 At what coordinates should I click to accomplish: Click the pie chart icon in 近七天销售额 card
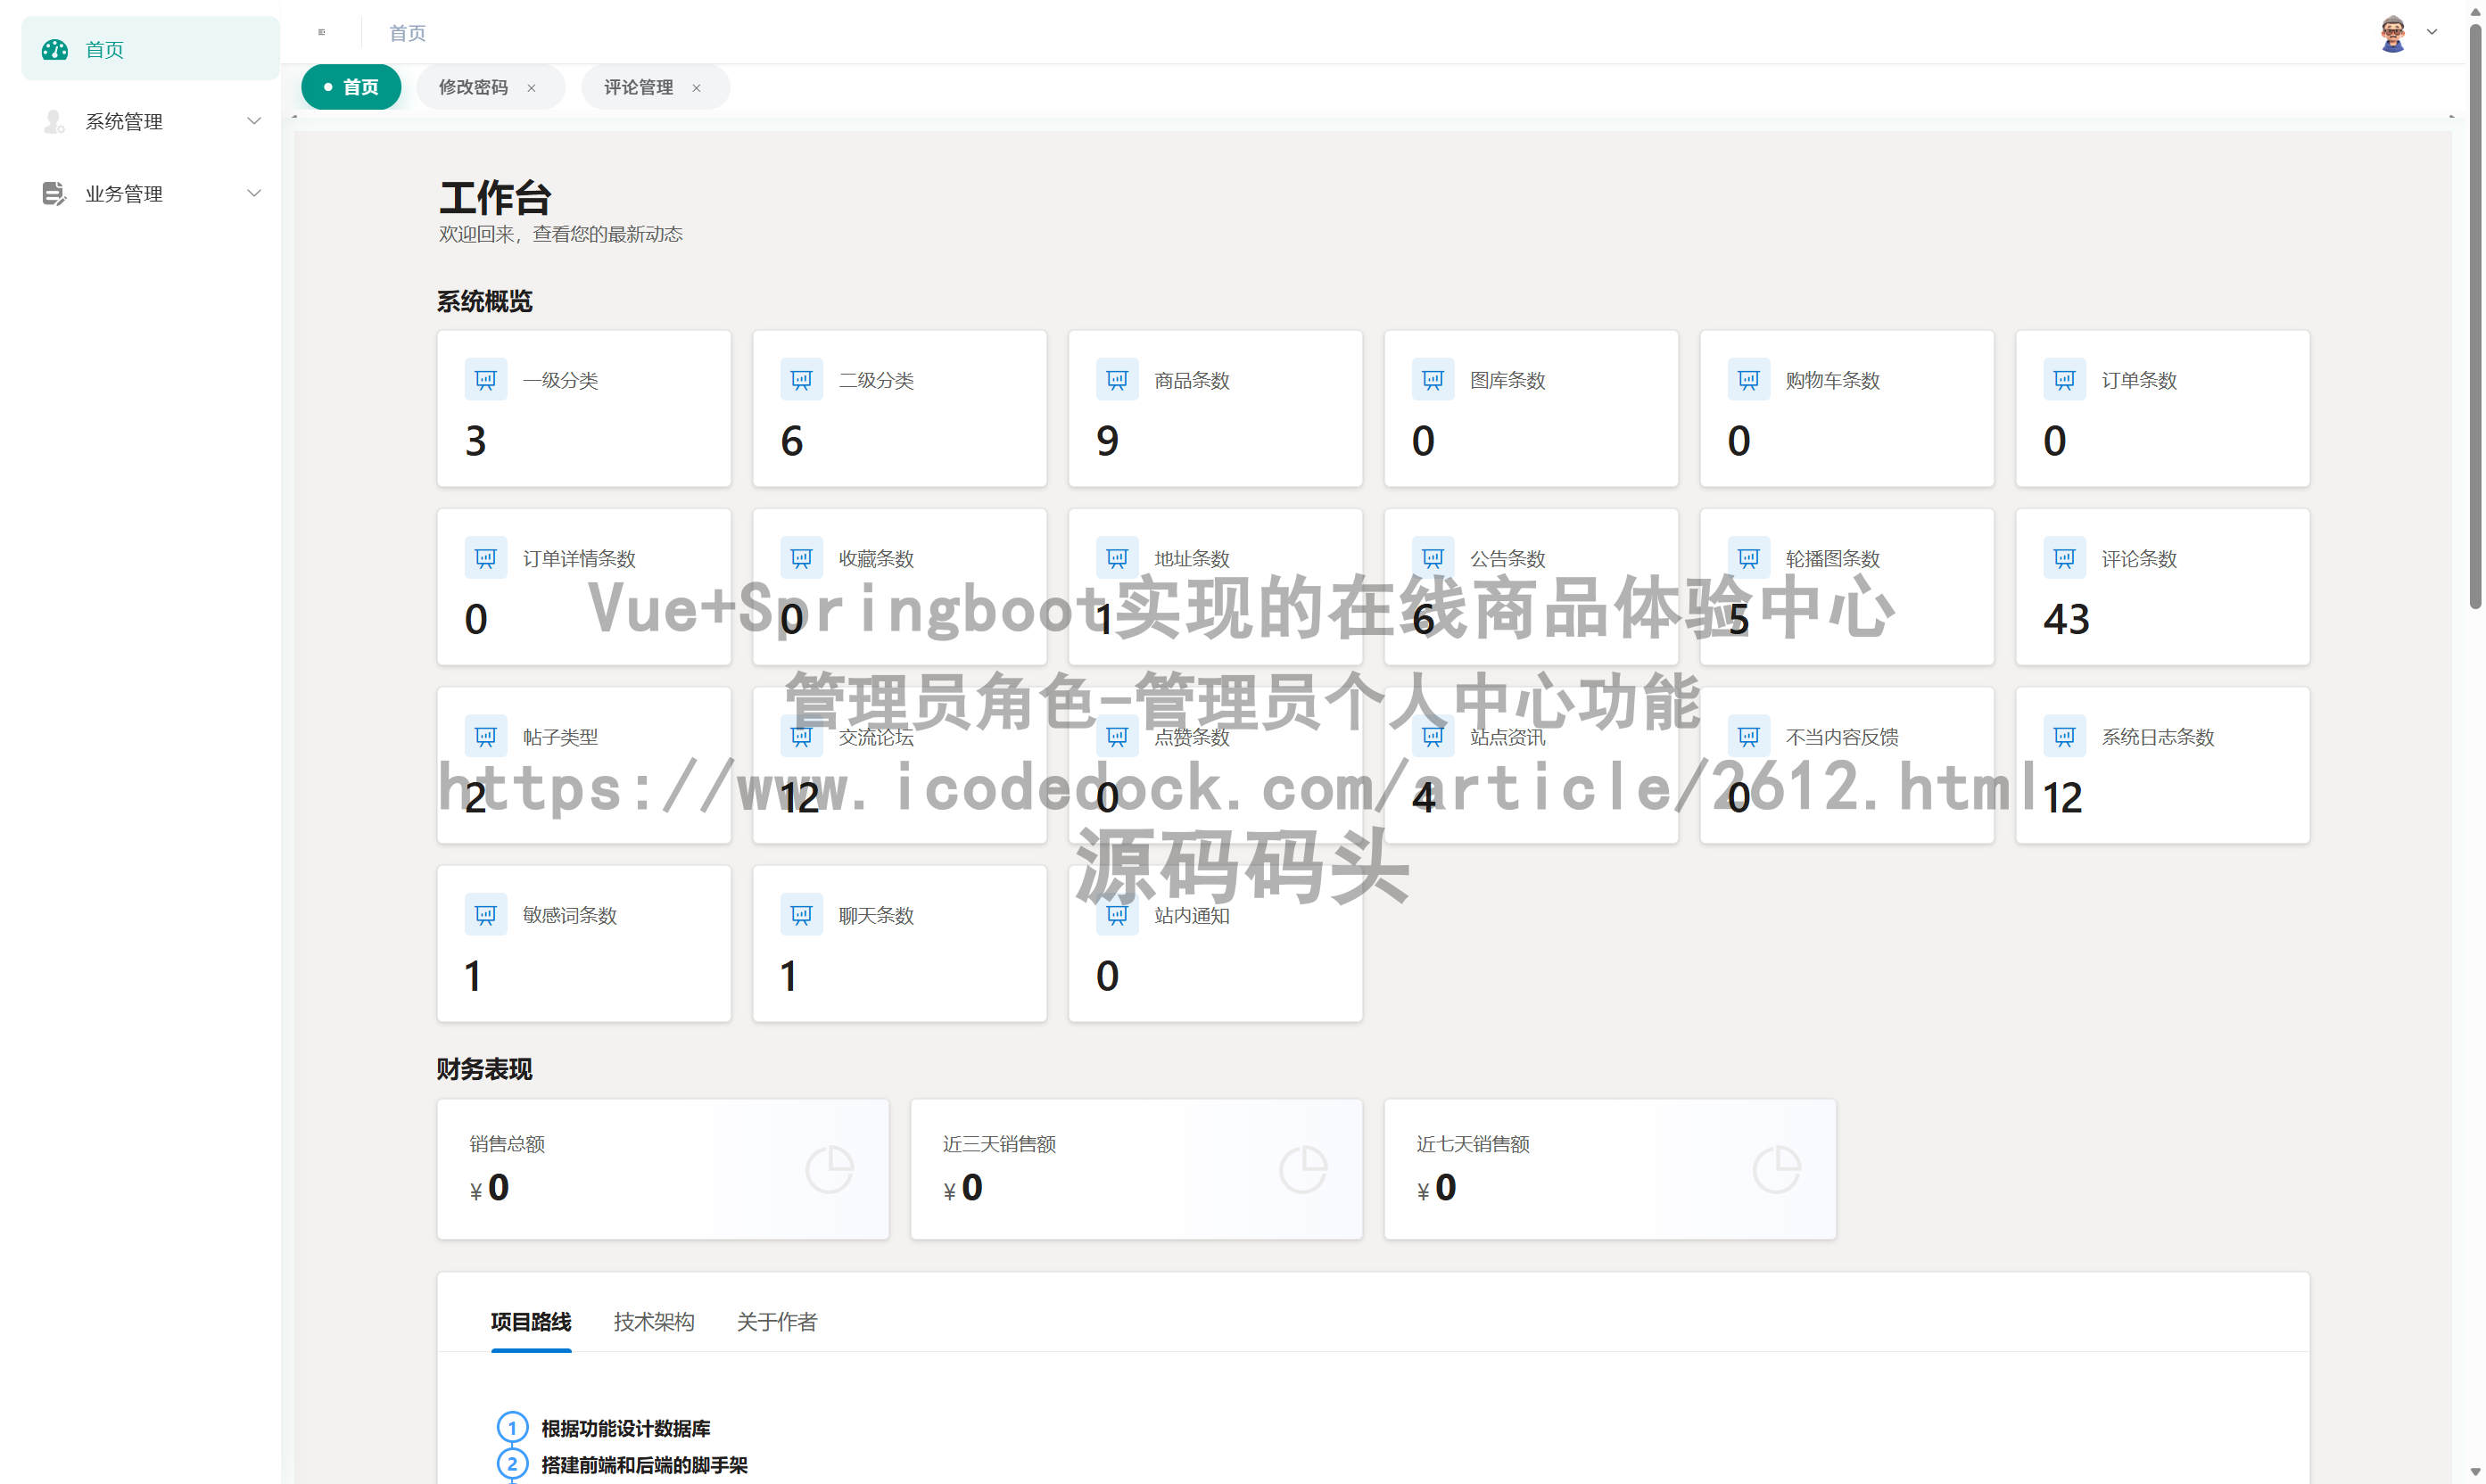pos(1776,1168)
